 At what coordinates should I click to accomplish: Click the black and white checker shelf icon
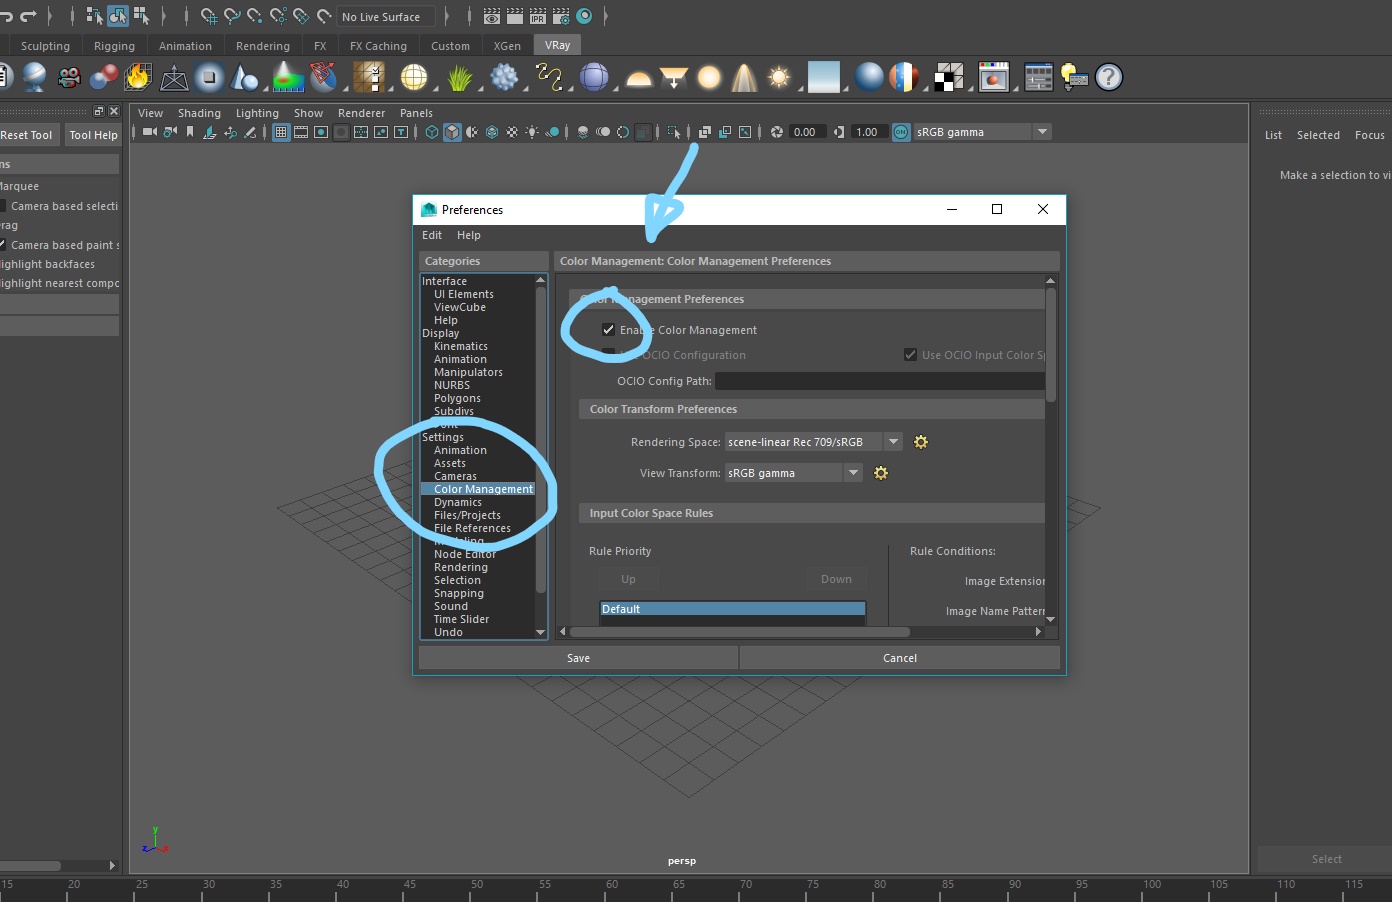tap(948, 77)
